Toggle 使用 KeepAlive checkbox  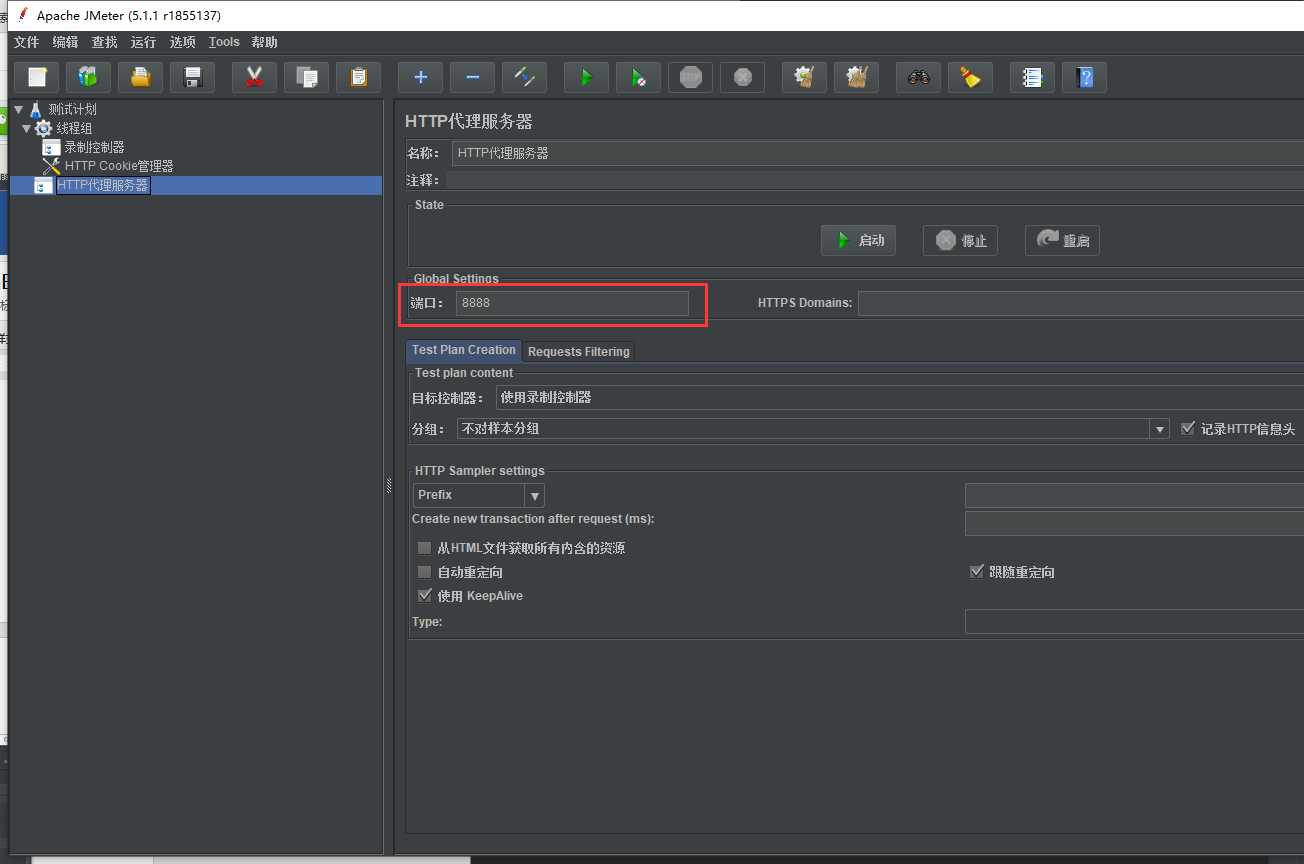[x=425, y=595]
